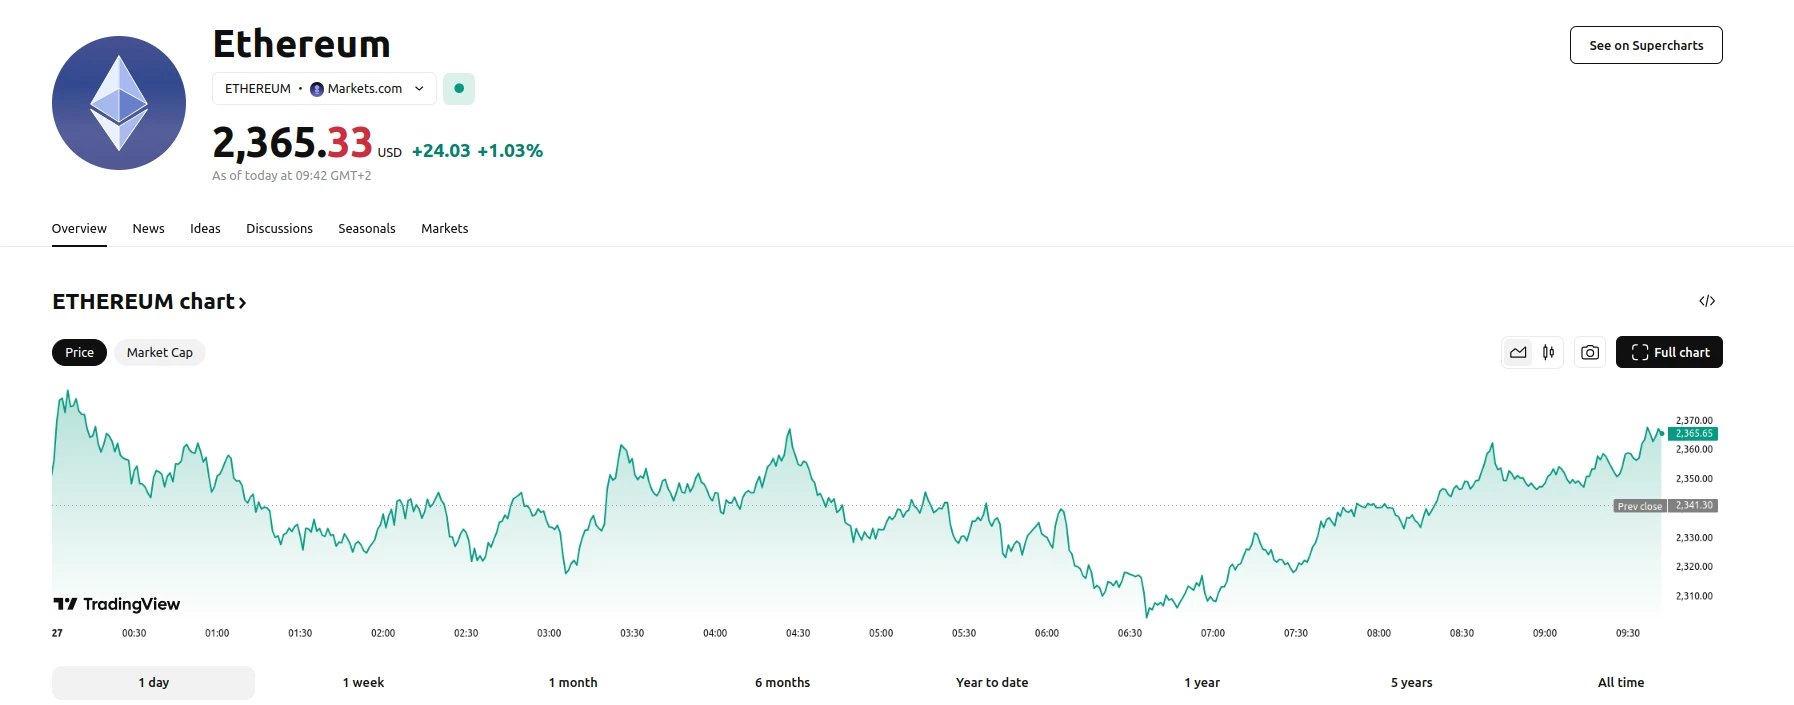Click the Prev close price label
1794x705 pixels.
(x=1640, y=506)
